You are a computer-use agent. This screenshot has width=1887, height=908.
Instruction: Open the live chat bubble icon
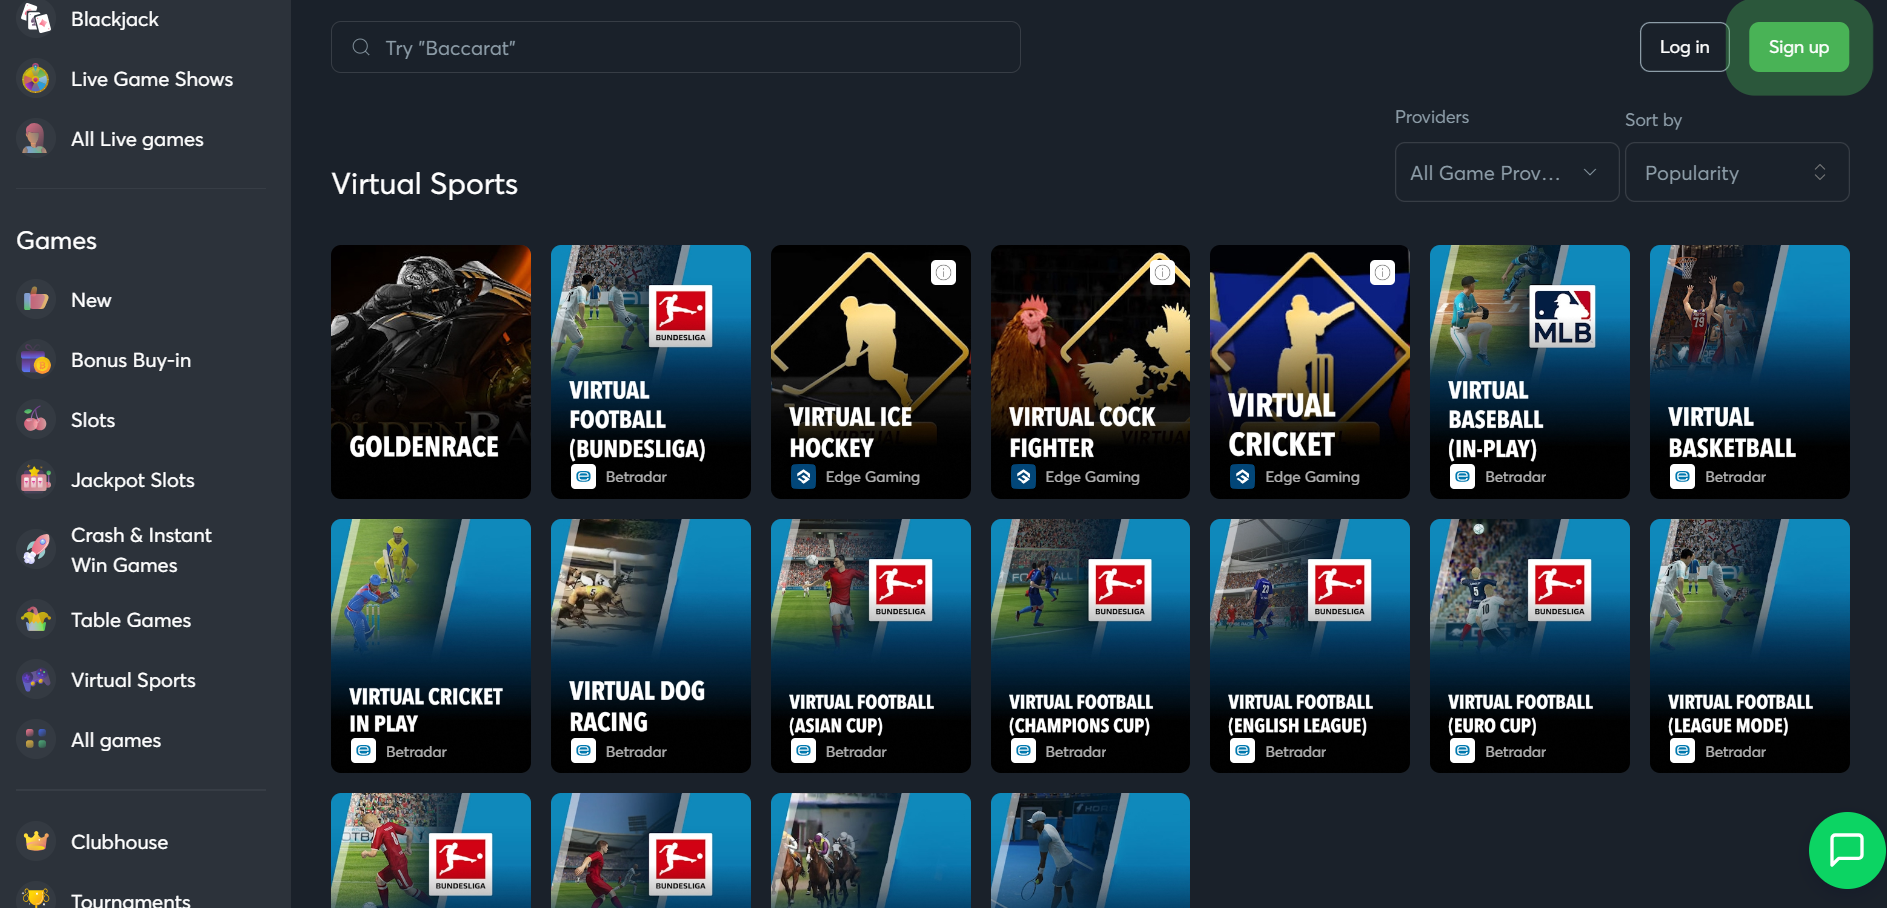click(1847, 850)
